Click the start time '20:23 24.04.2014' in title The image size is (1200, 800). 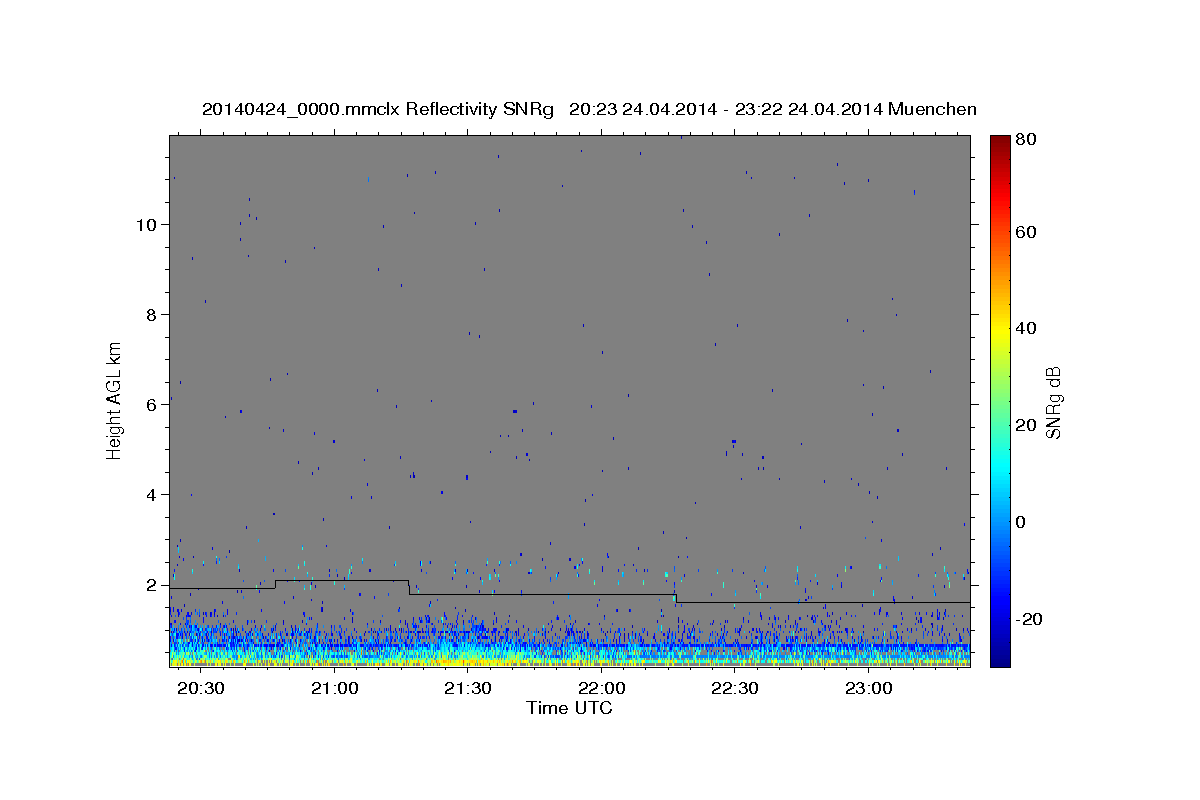click(x=643, y=109)
